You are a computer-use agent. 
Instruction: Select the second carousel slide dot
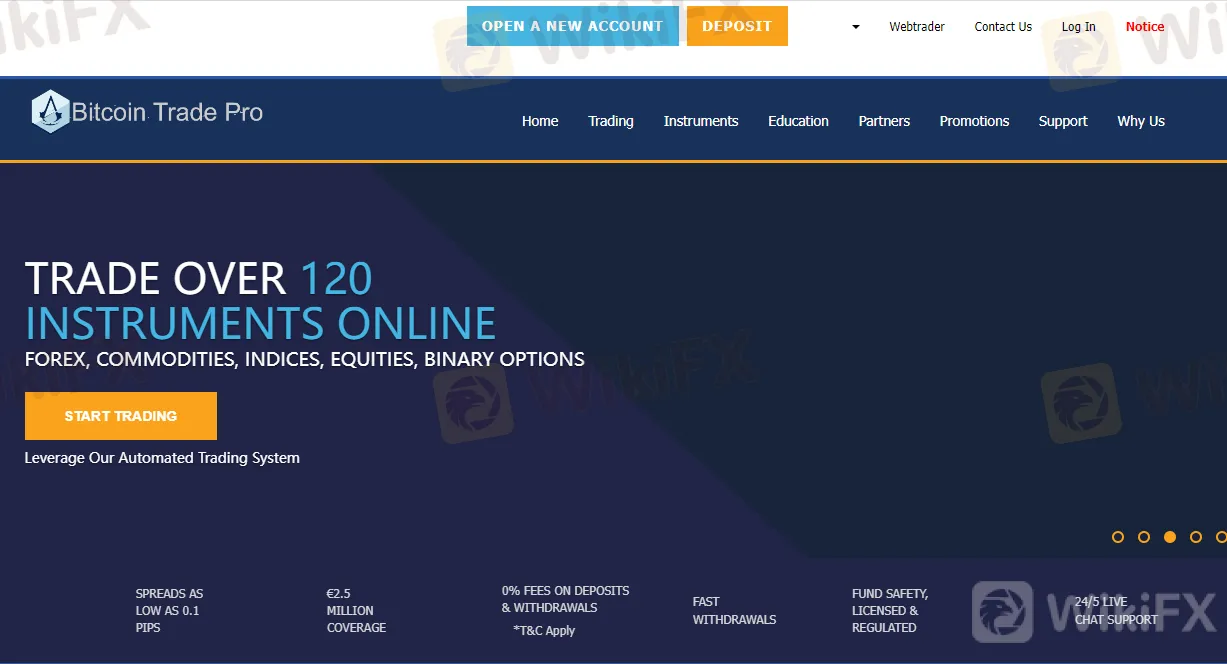[1144, 537]
